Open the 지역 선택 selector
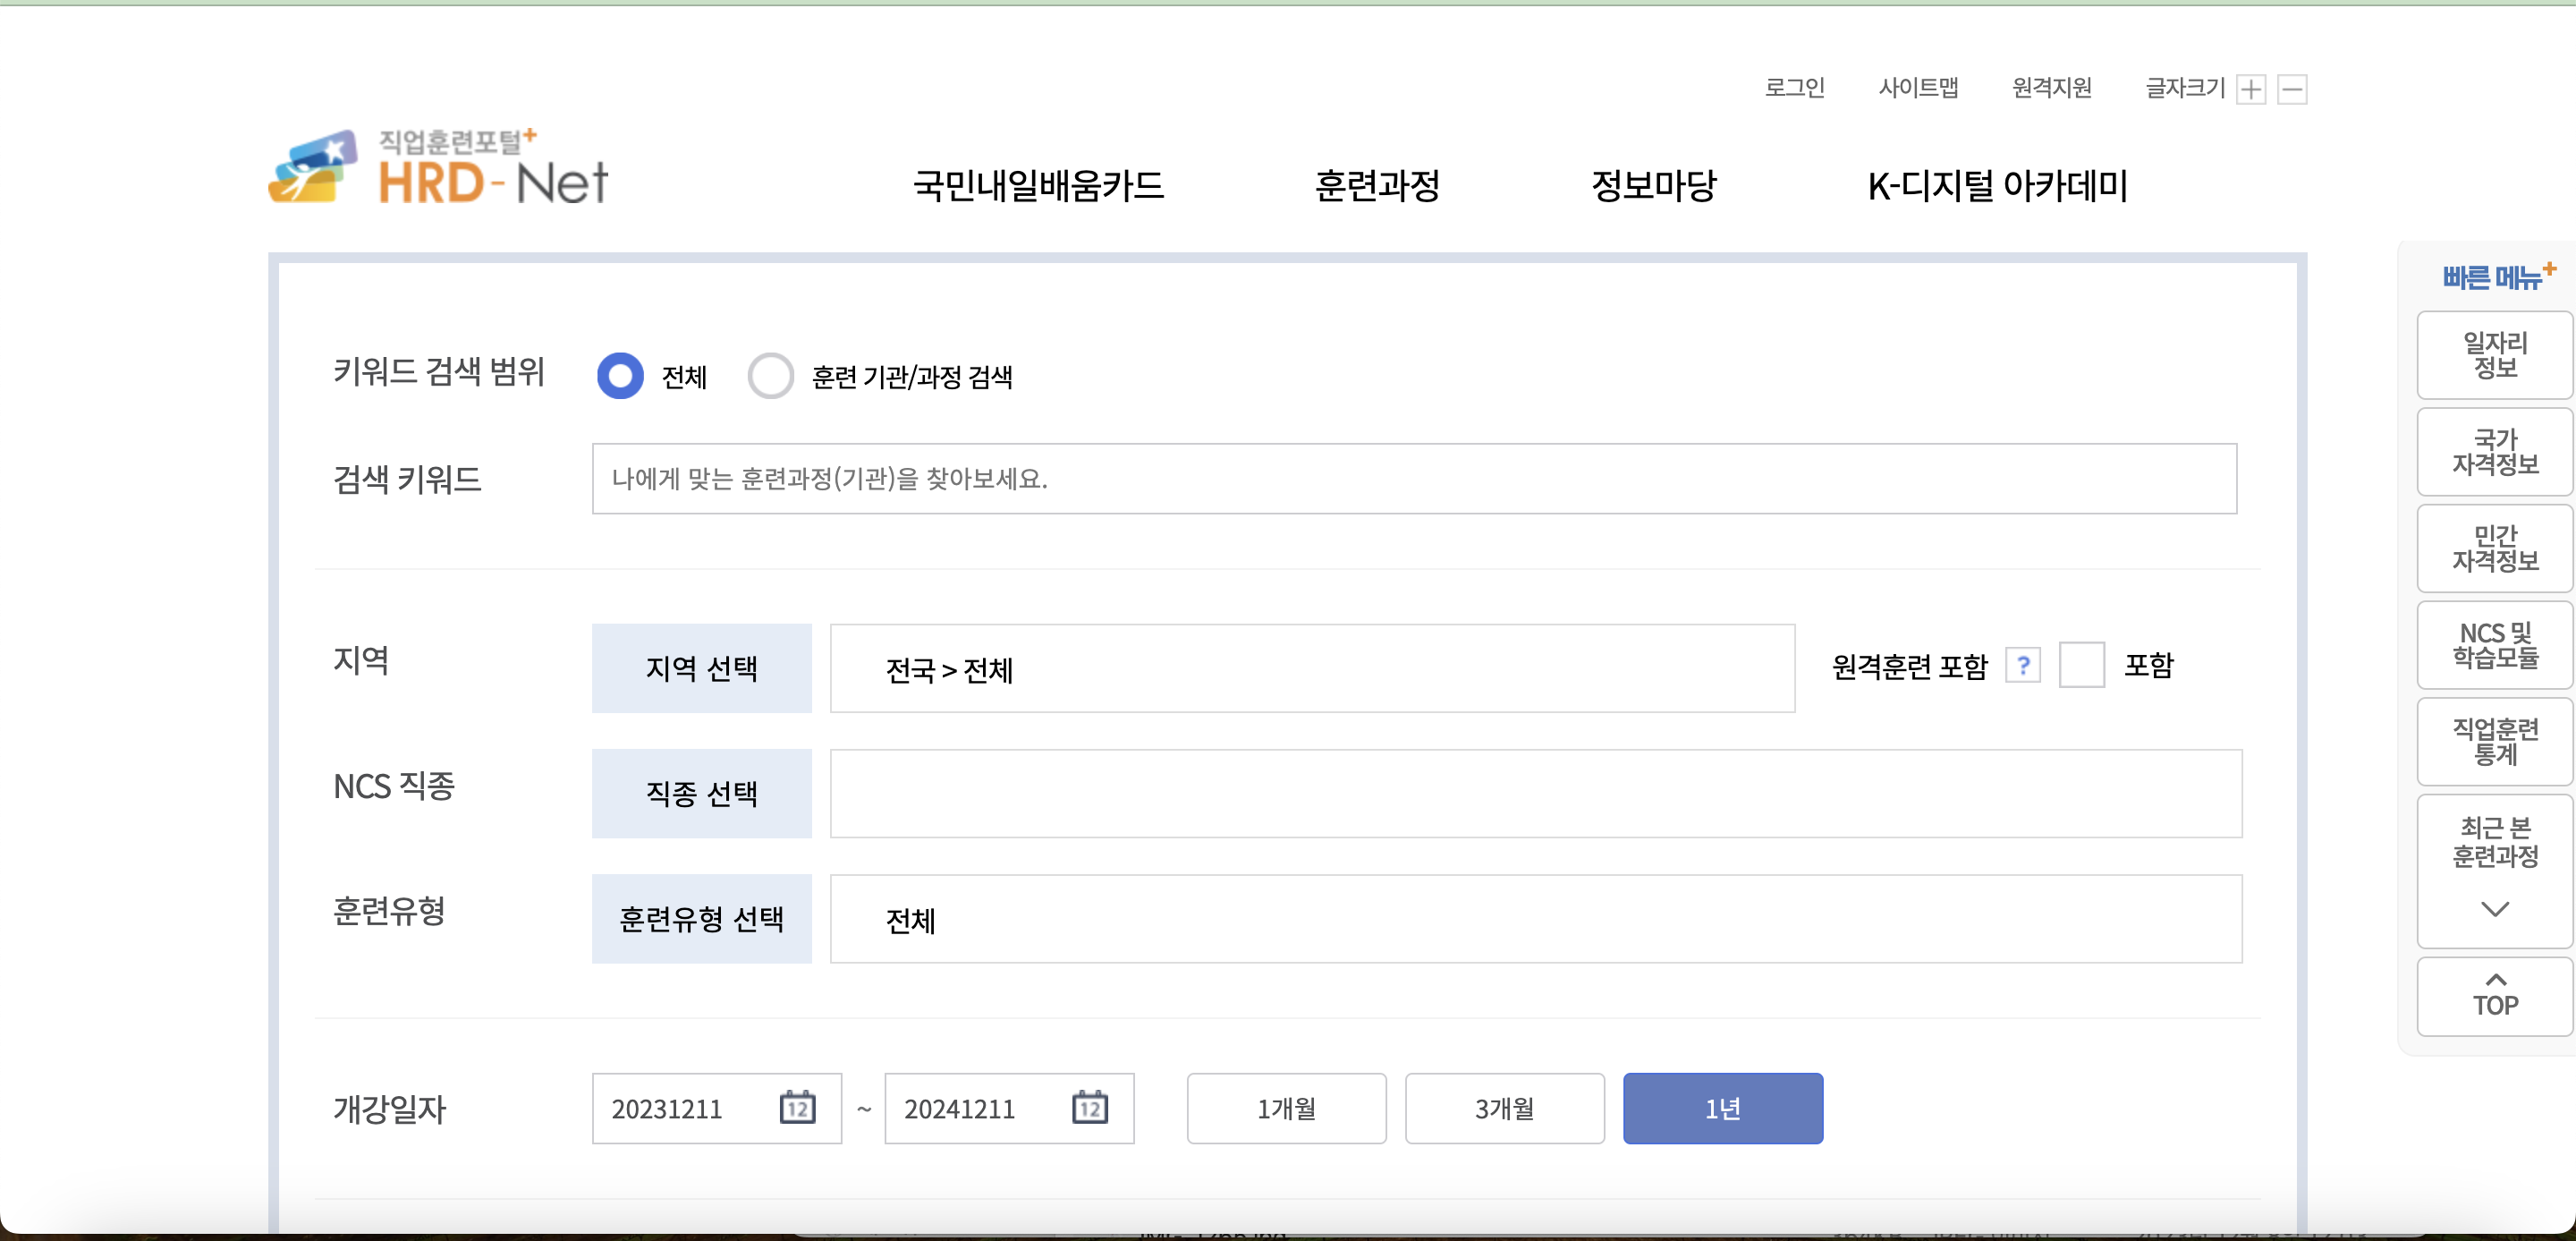 pos(701,668)
